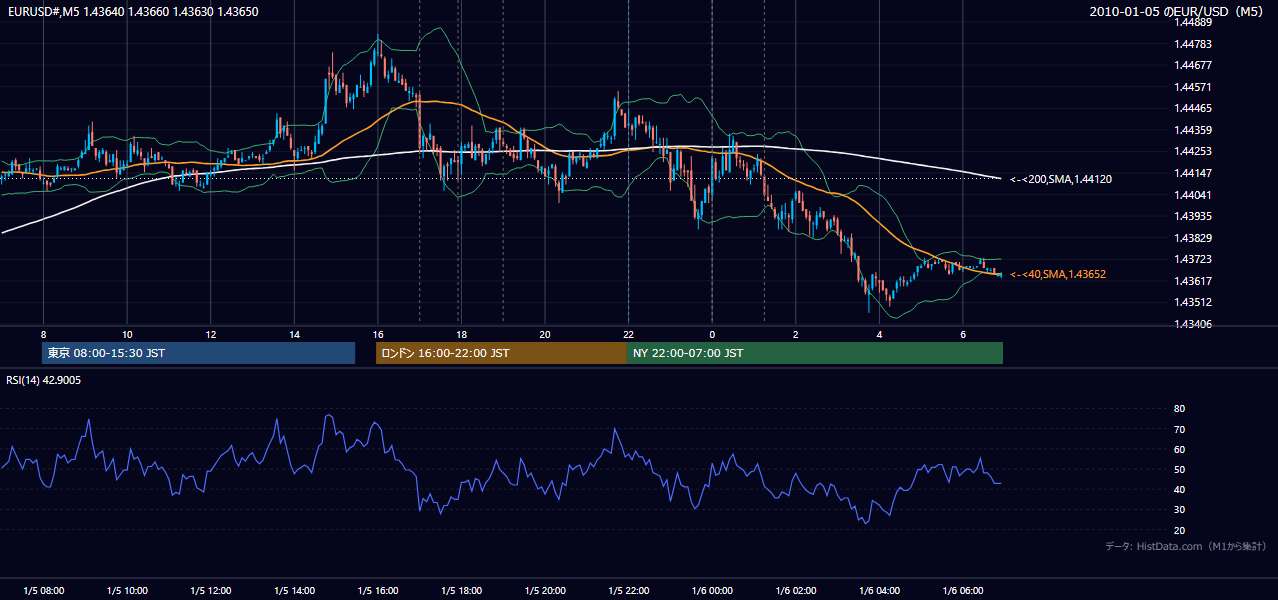The width and height of the screenshot is (1278, 600).
Task: Click hour label 20 under price chart
Action: click(x=544, y=334)
